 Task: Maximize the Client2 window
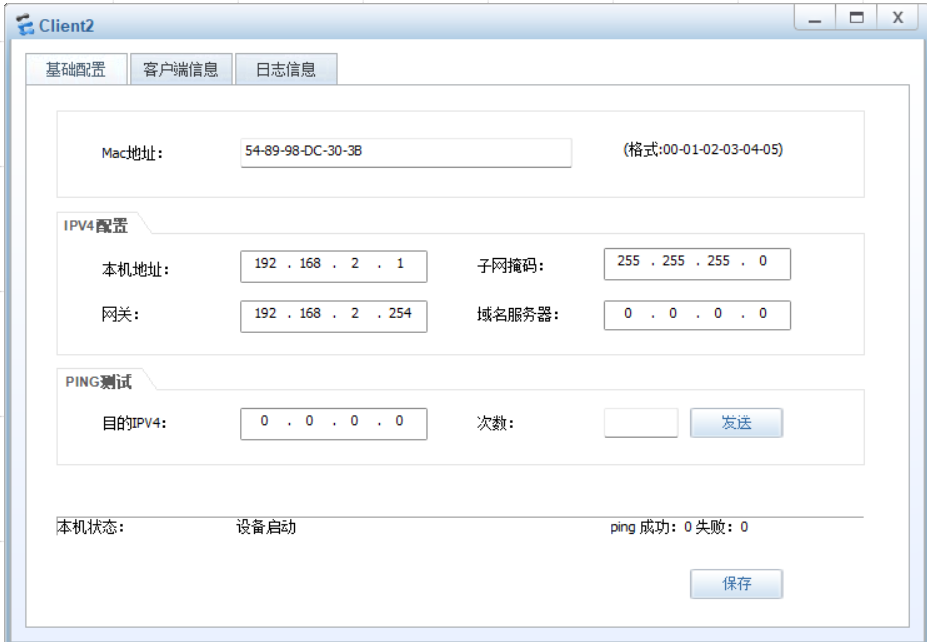pos(856,18)
